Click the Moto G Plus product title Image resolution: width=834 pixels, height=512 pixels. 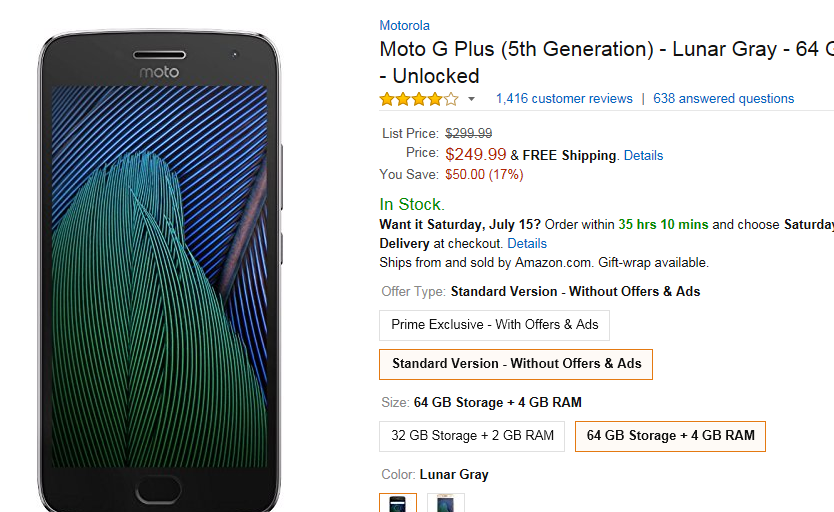pyautogui.click(x=606, y=62)
